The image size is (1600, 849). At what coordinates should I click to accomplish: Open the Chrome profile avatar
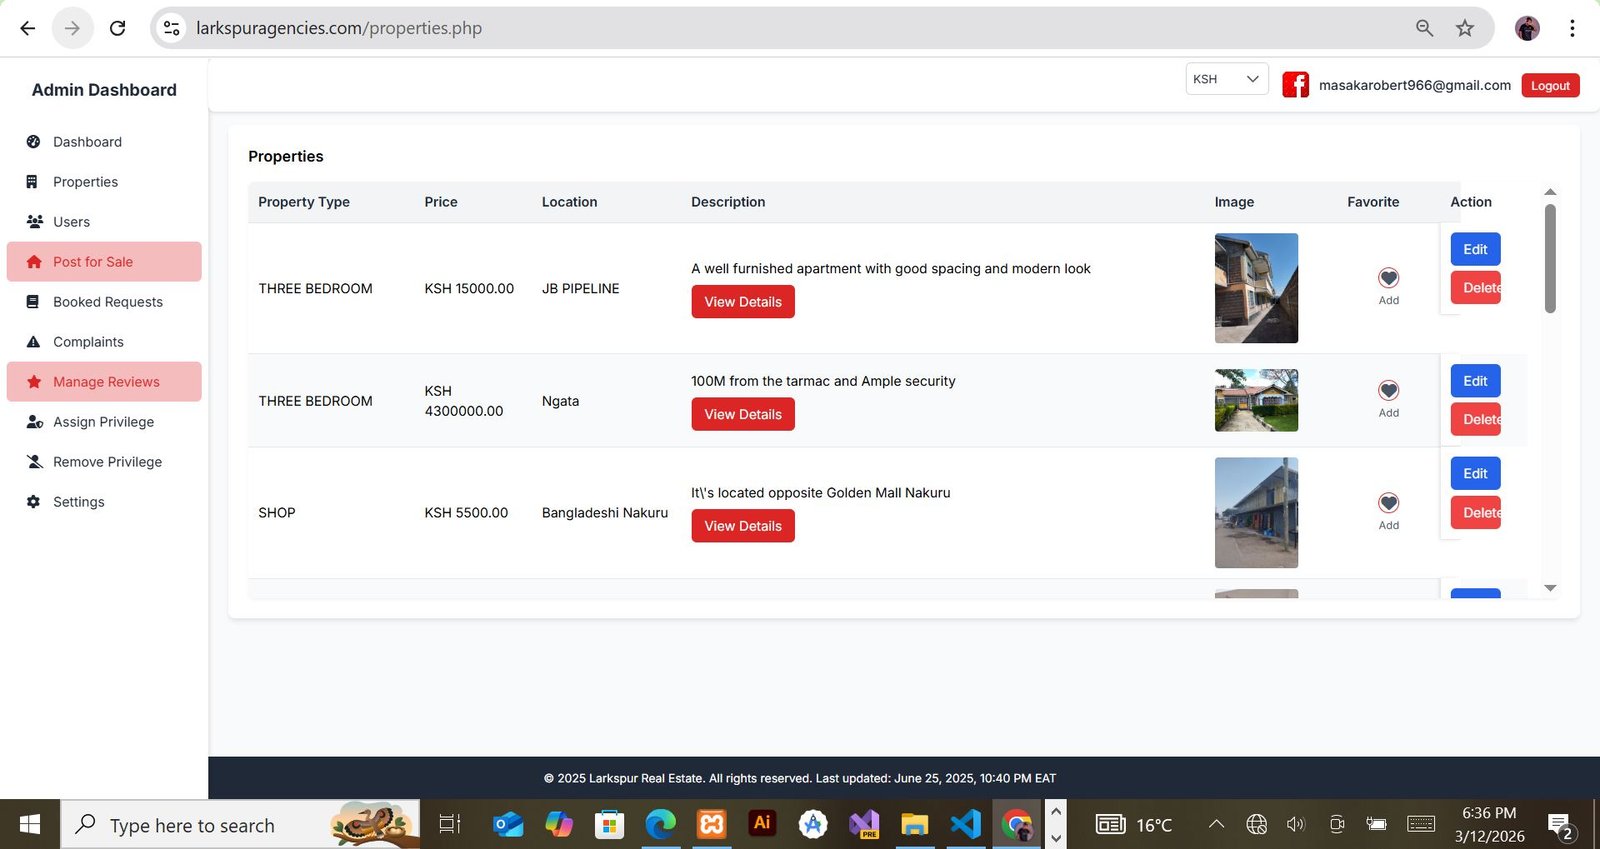[x=1527, y=28]
